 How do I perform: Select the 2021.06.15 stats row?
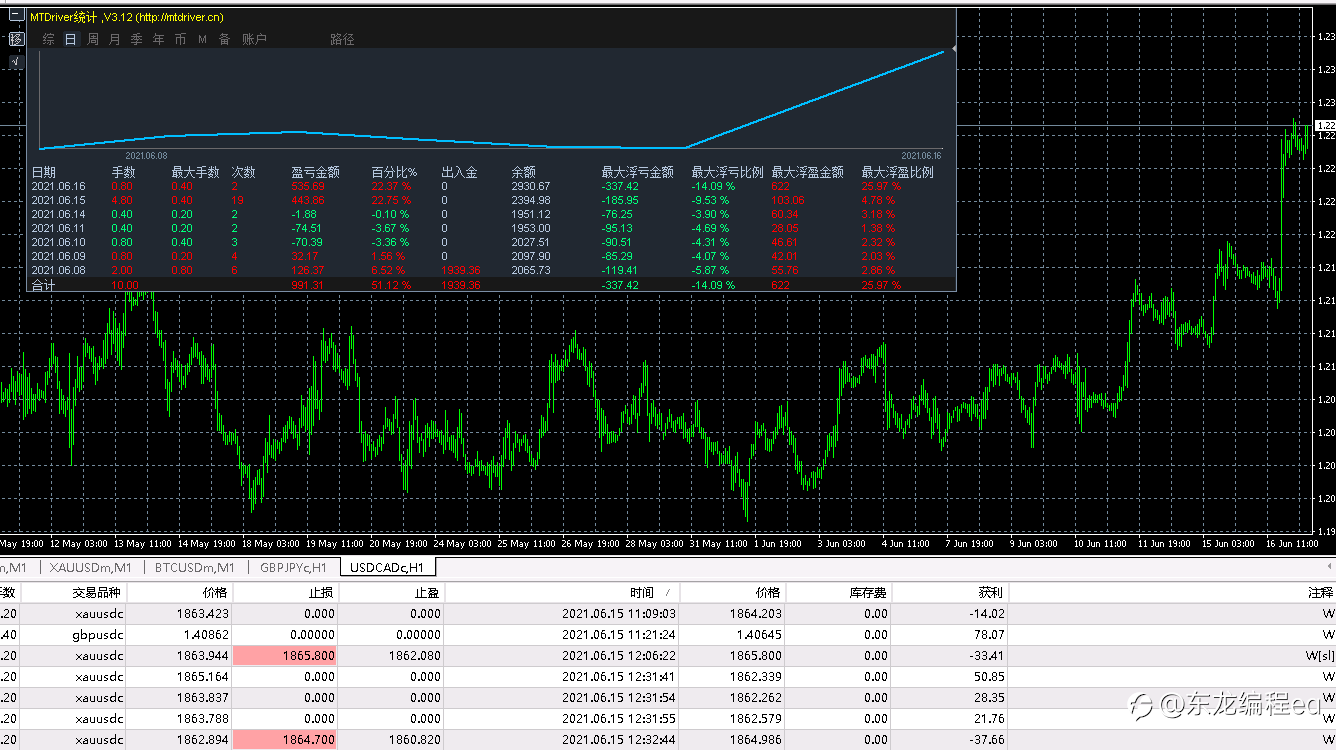tap(490, 200)
